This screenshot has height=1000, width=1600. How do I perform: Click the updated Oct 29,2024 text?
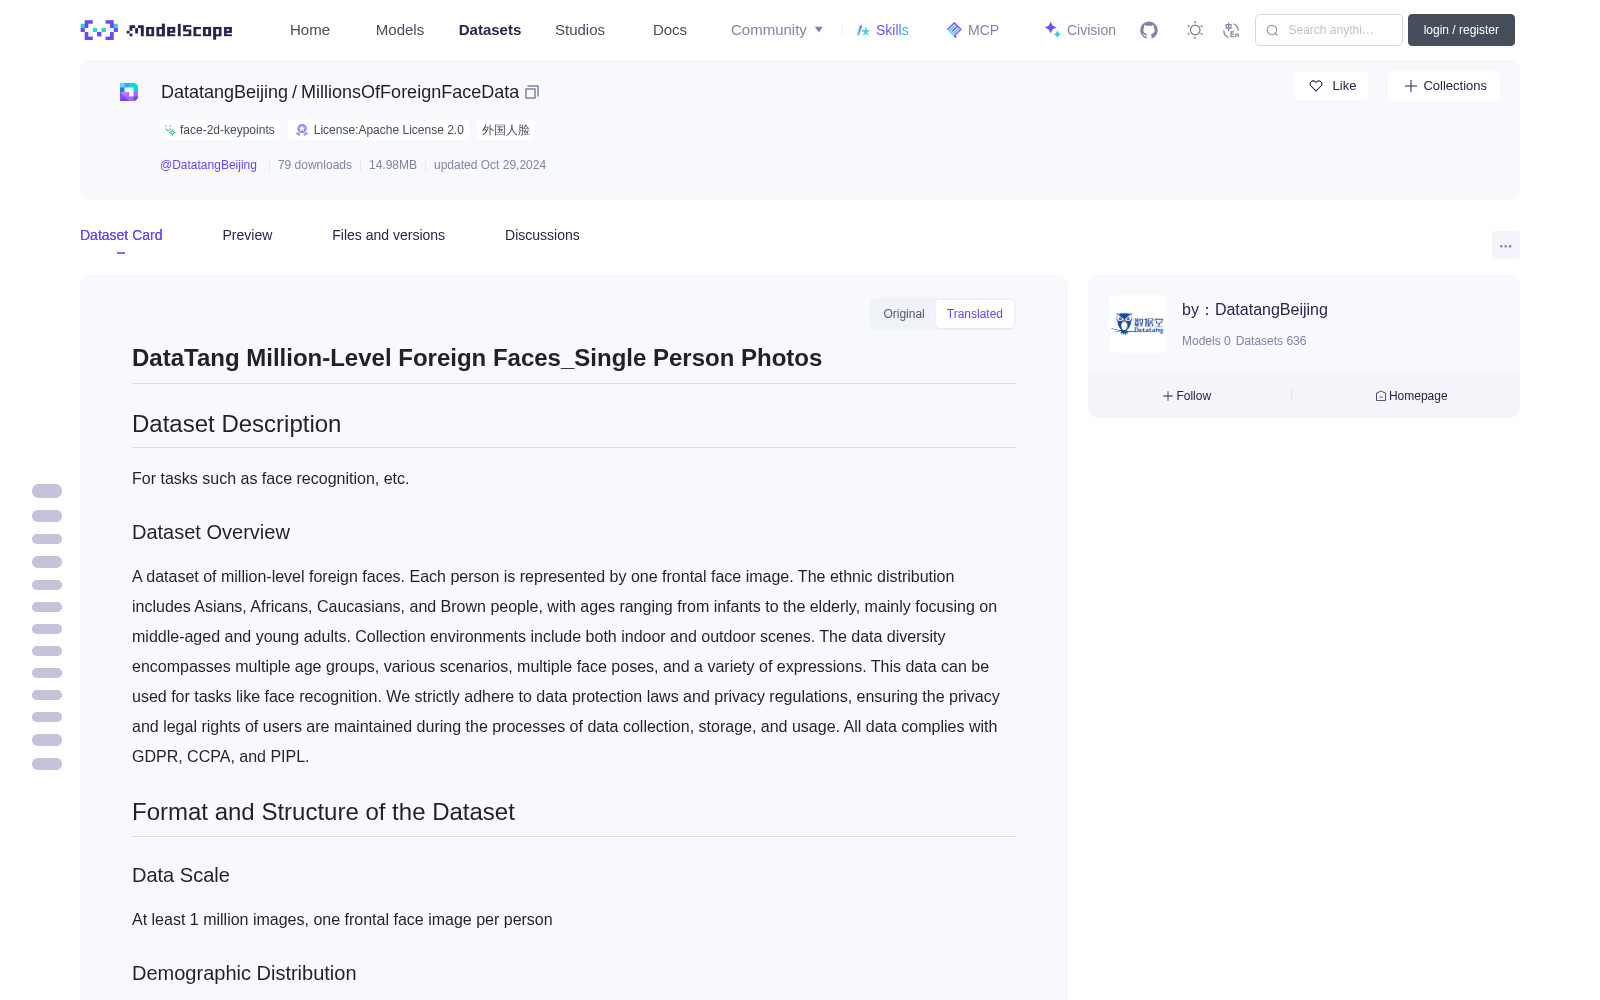pyautogui.click(x=490, y=165)
